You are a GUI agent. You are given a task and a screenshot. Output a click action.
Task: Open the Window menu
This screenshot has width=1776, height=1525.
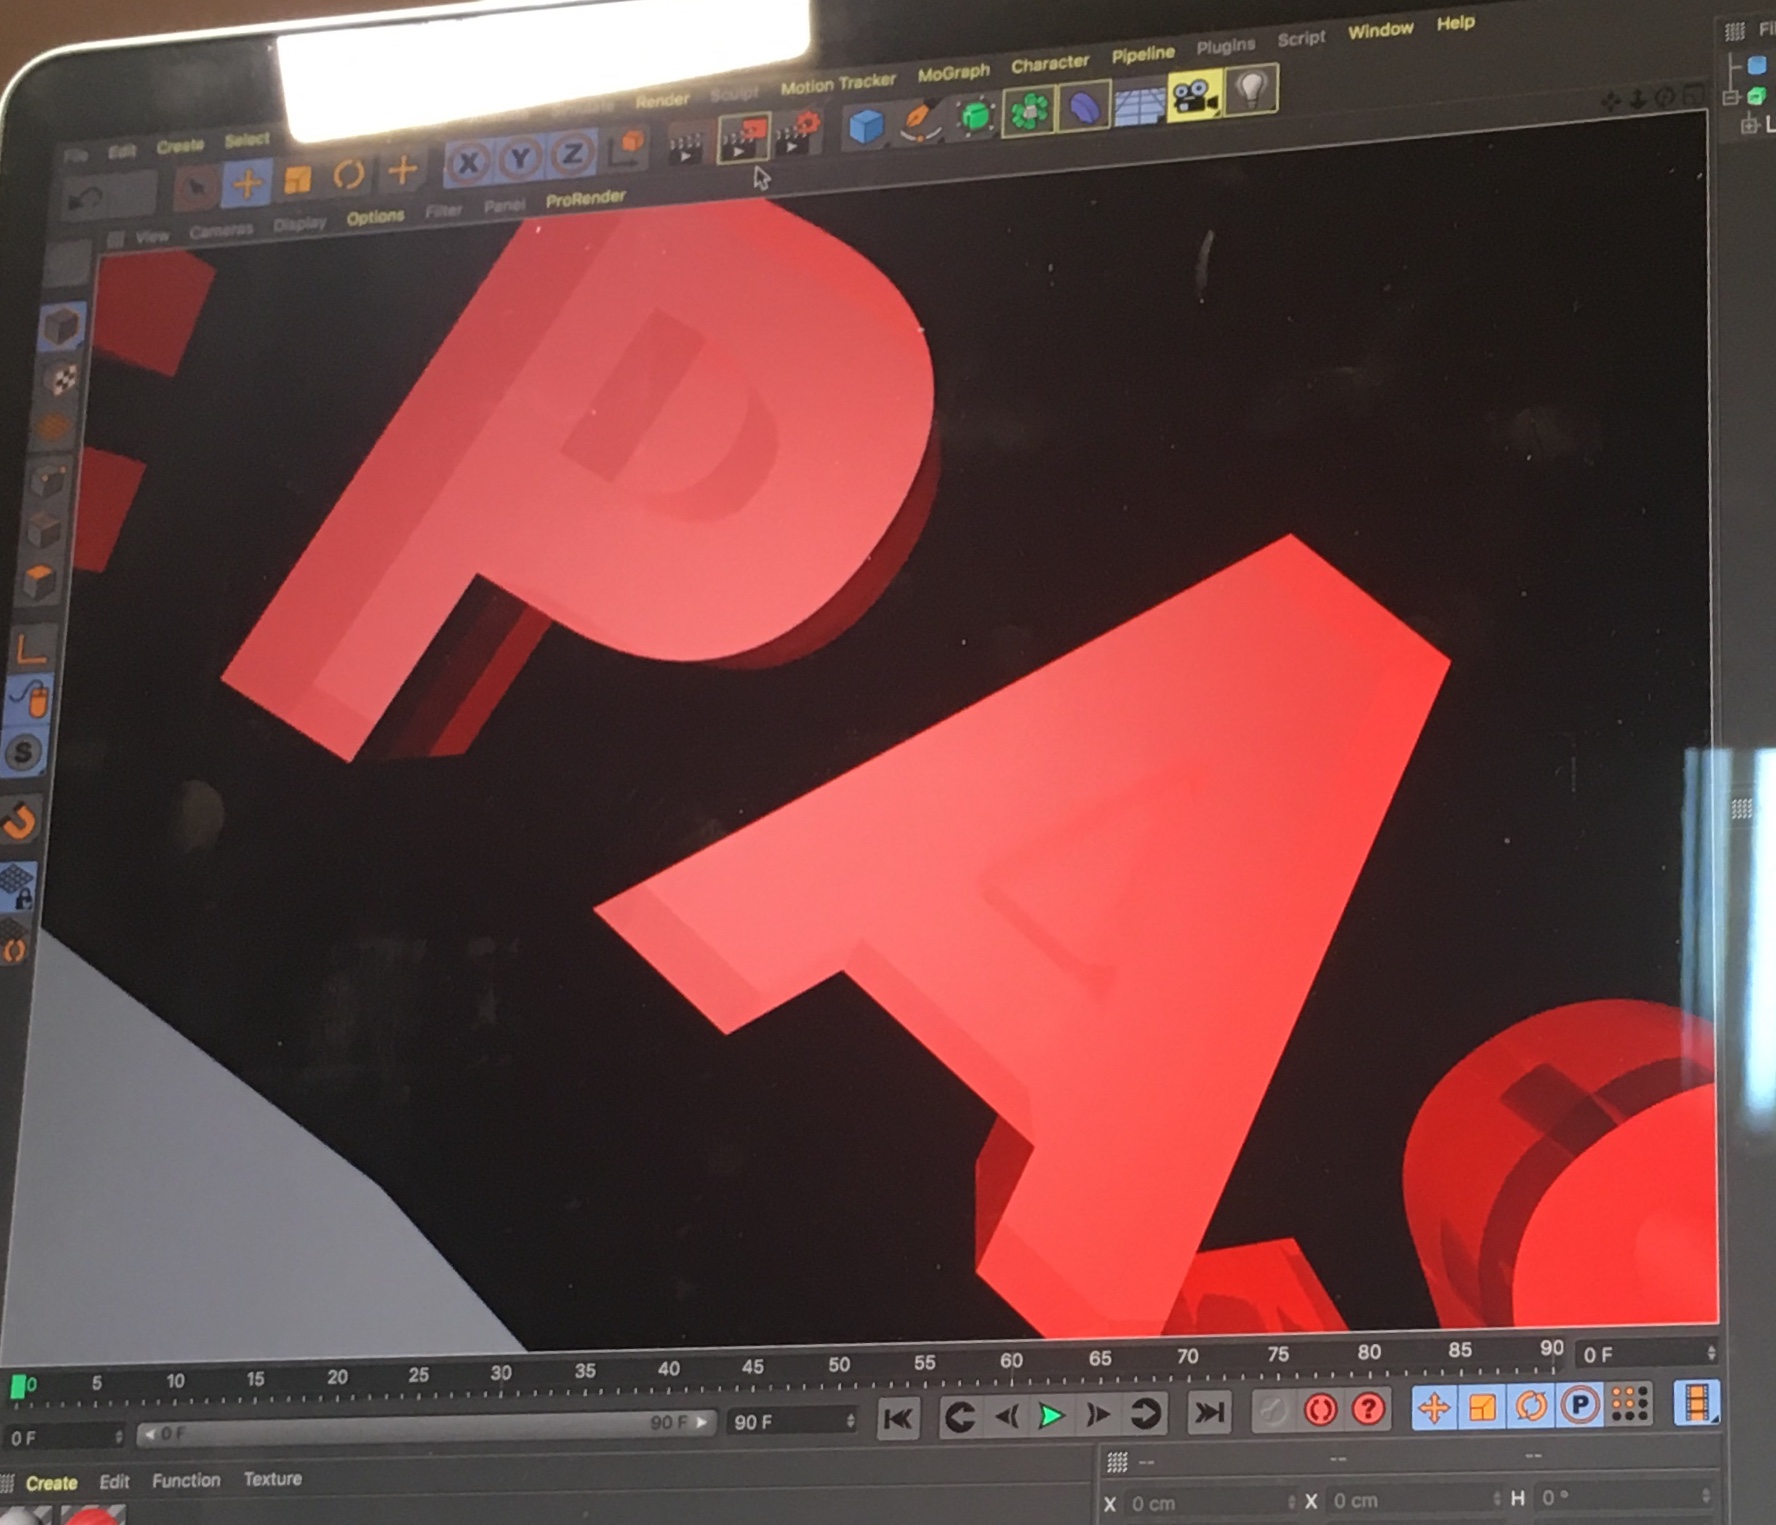tap(1381, 30)
